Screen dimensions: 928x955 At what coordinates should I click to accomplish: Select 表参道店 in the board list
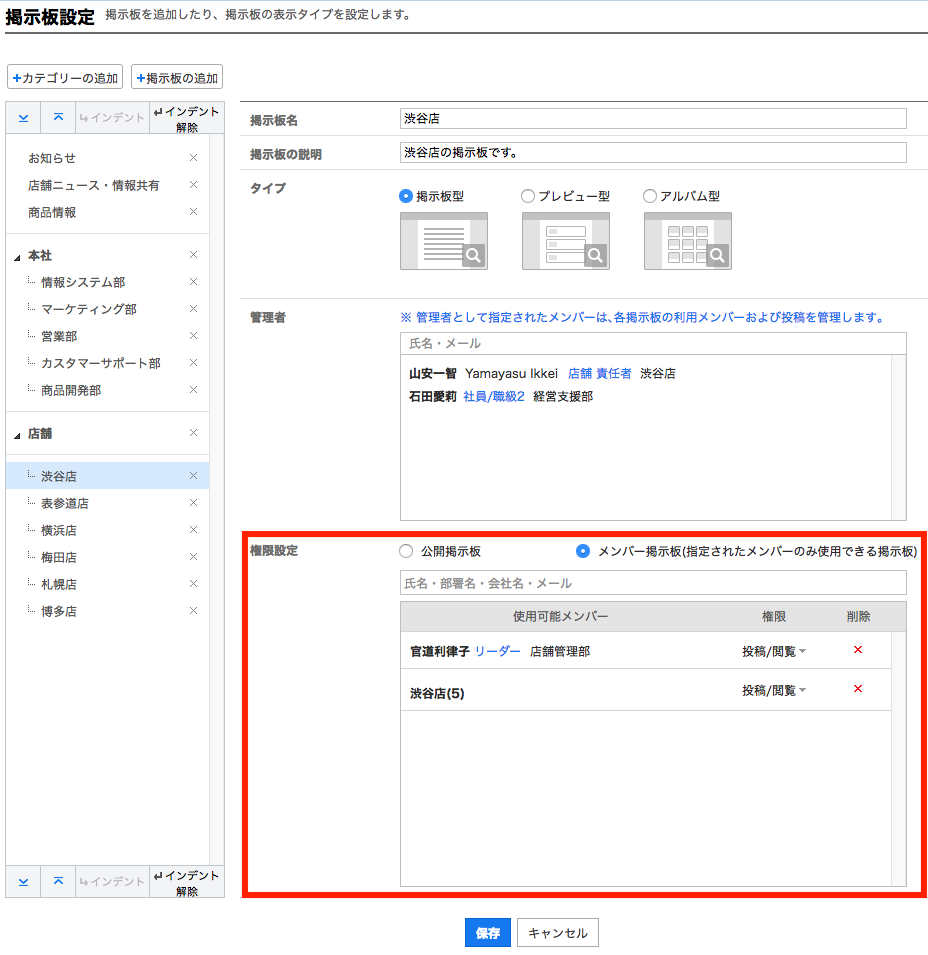coord(65,503)
